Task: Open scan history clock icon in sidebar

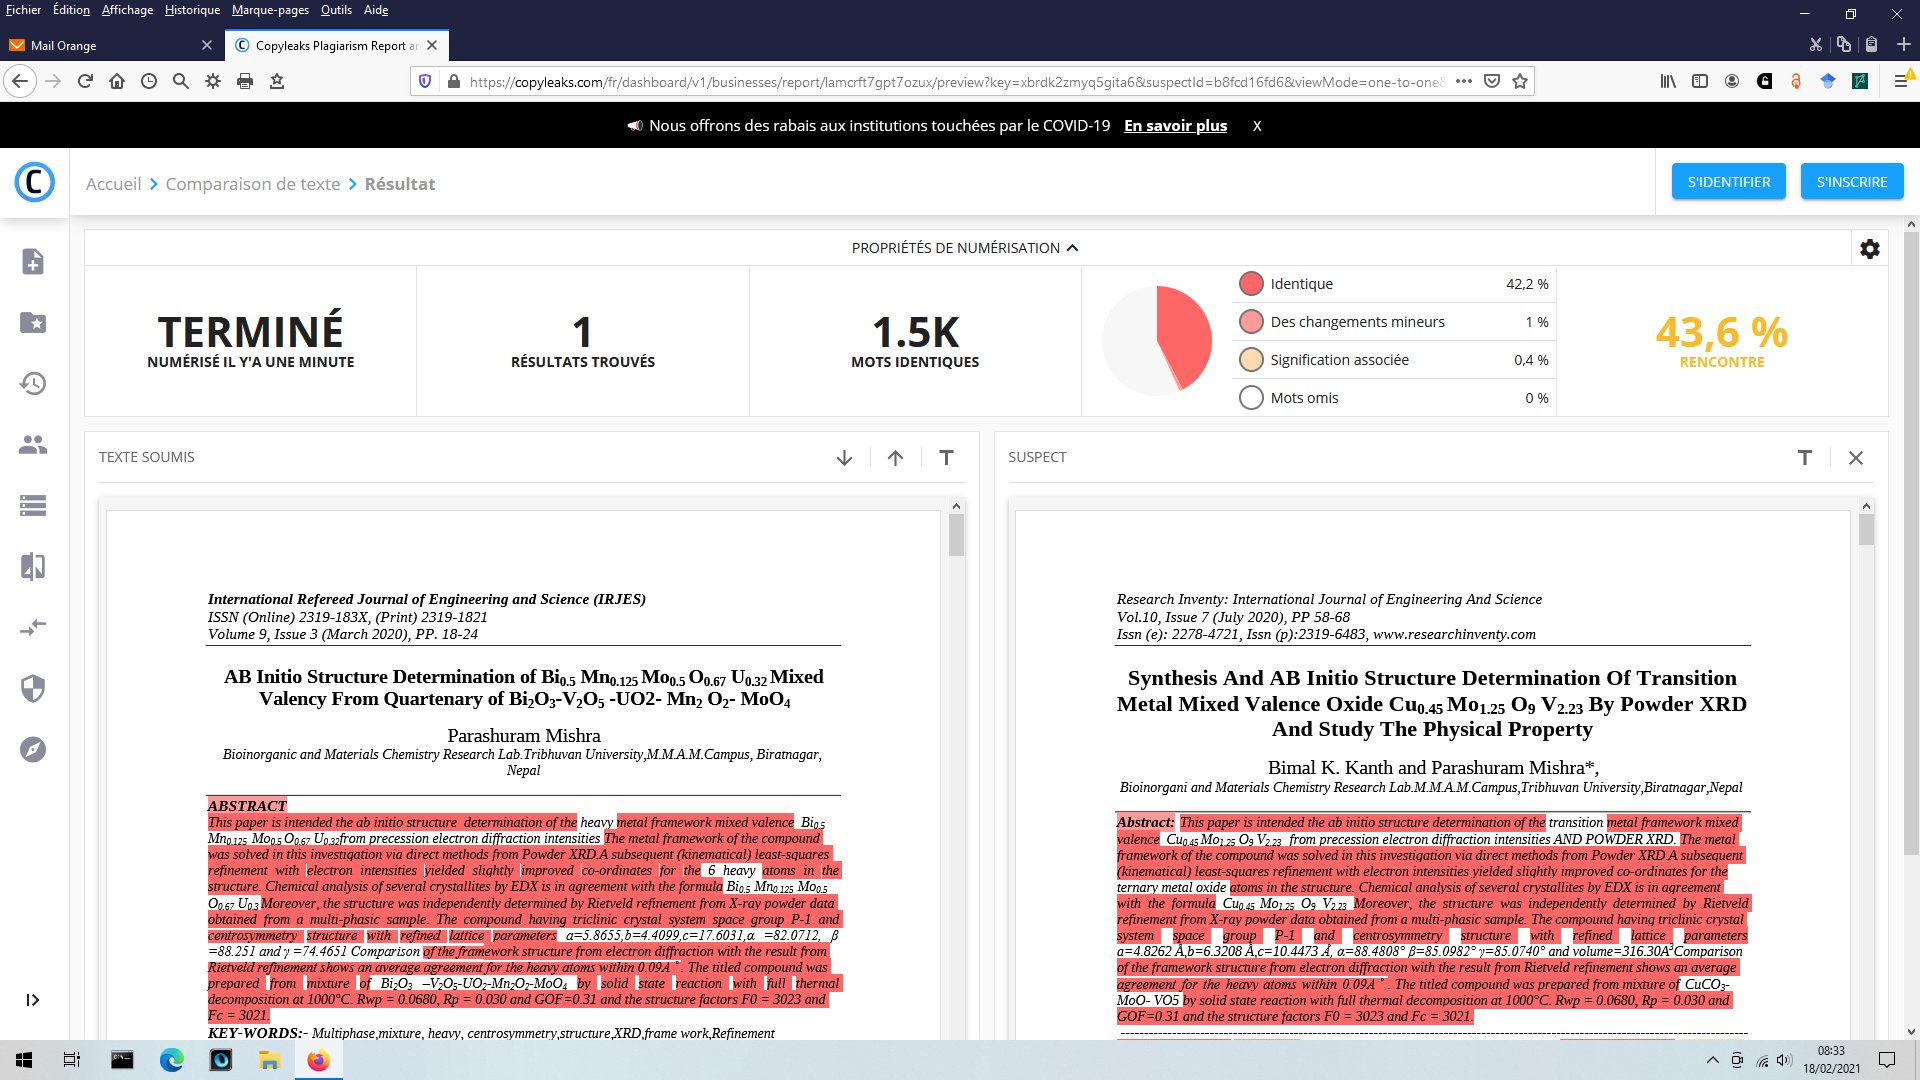Action: pyautogui.click(x=33, y=384)
